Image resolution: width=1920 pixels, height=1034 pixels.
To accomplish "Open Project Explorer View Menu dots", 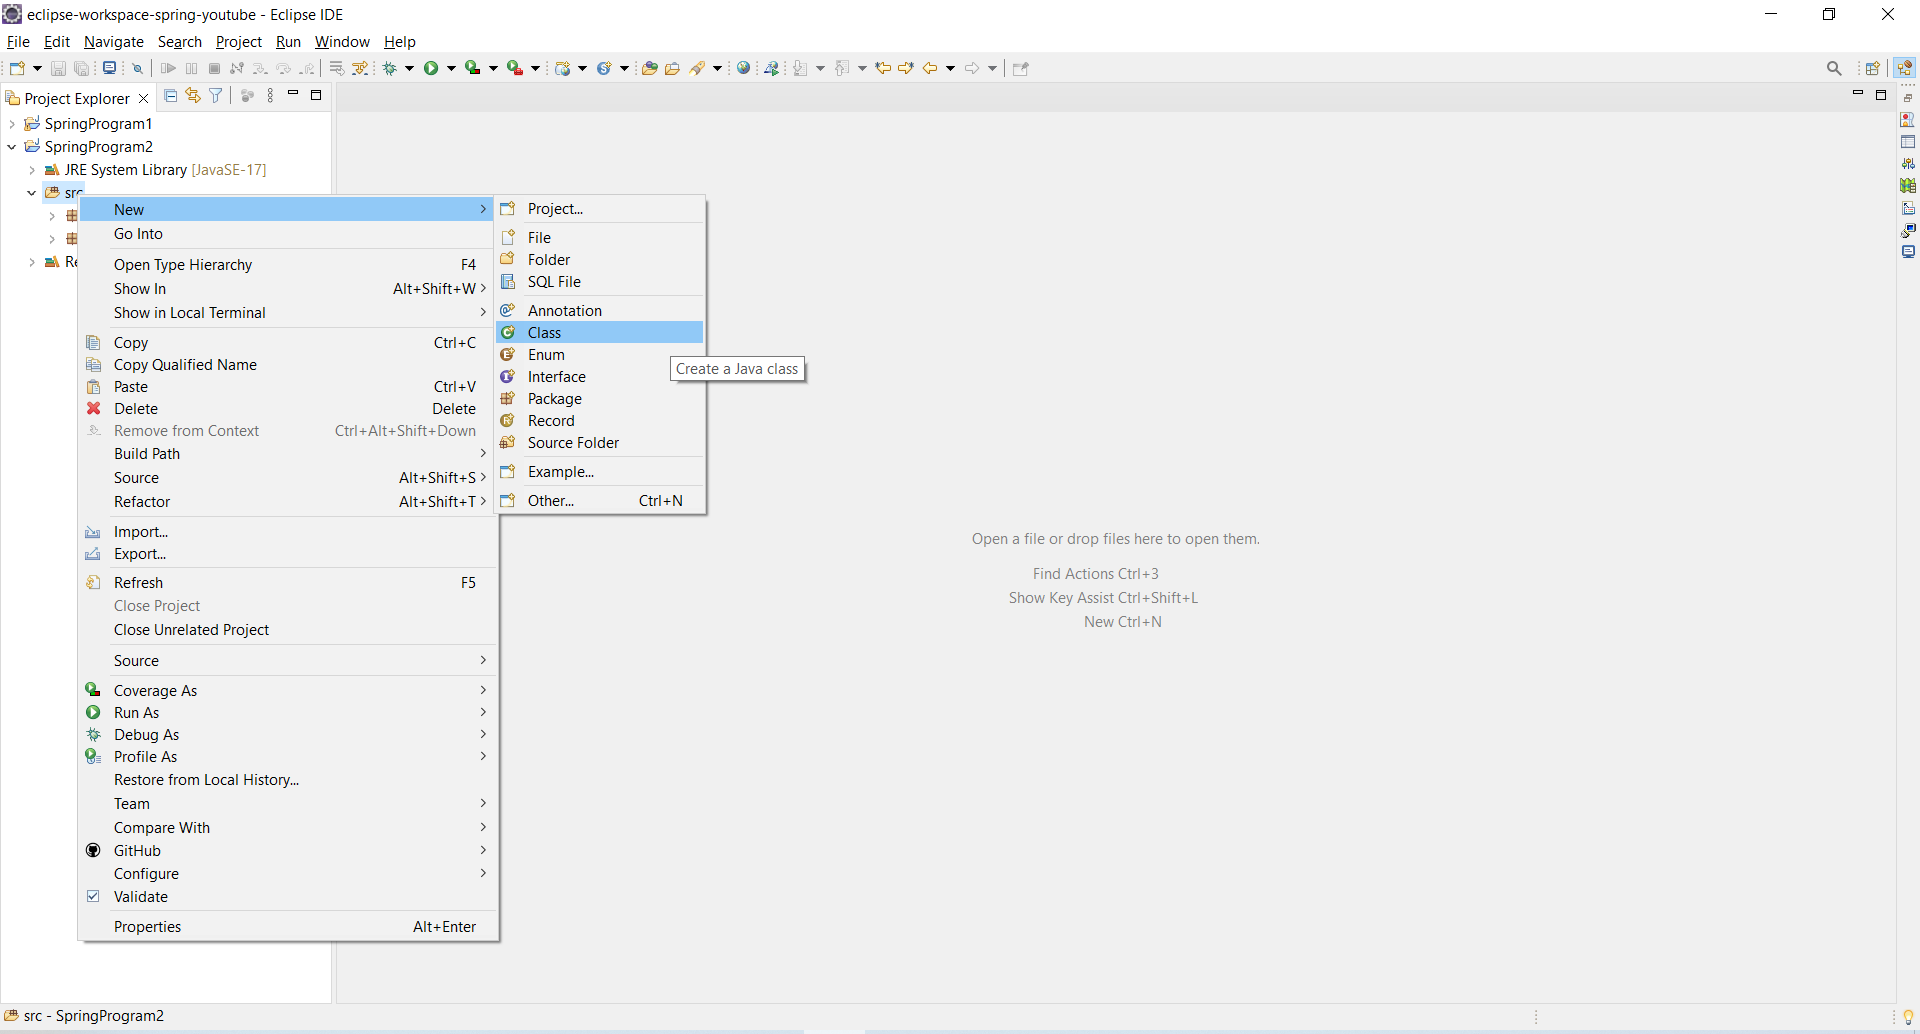I will tap(270, 96).
